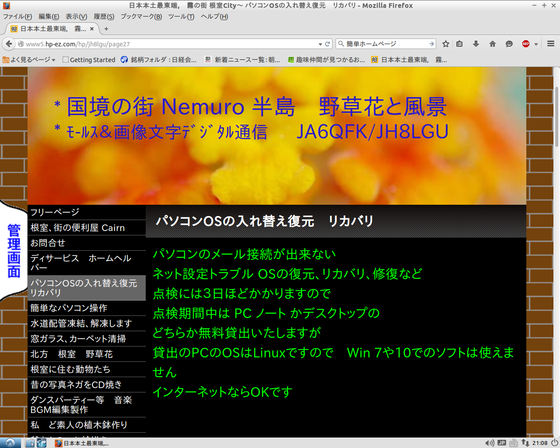
Task: Open the 日本本土最東端 bookmark in bookmarks bar
Action: [x=410, y=60]
